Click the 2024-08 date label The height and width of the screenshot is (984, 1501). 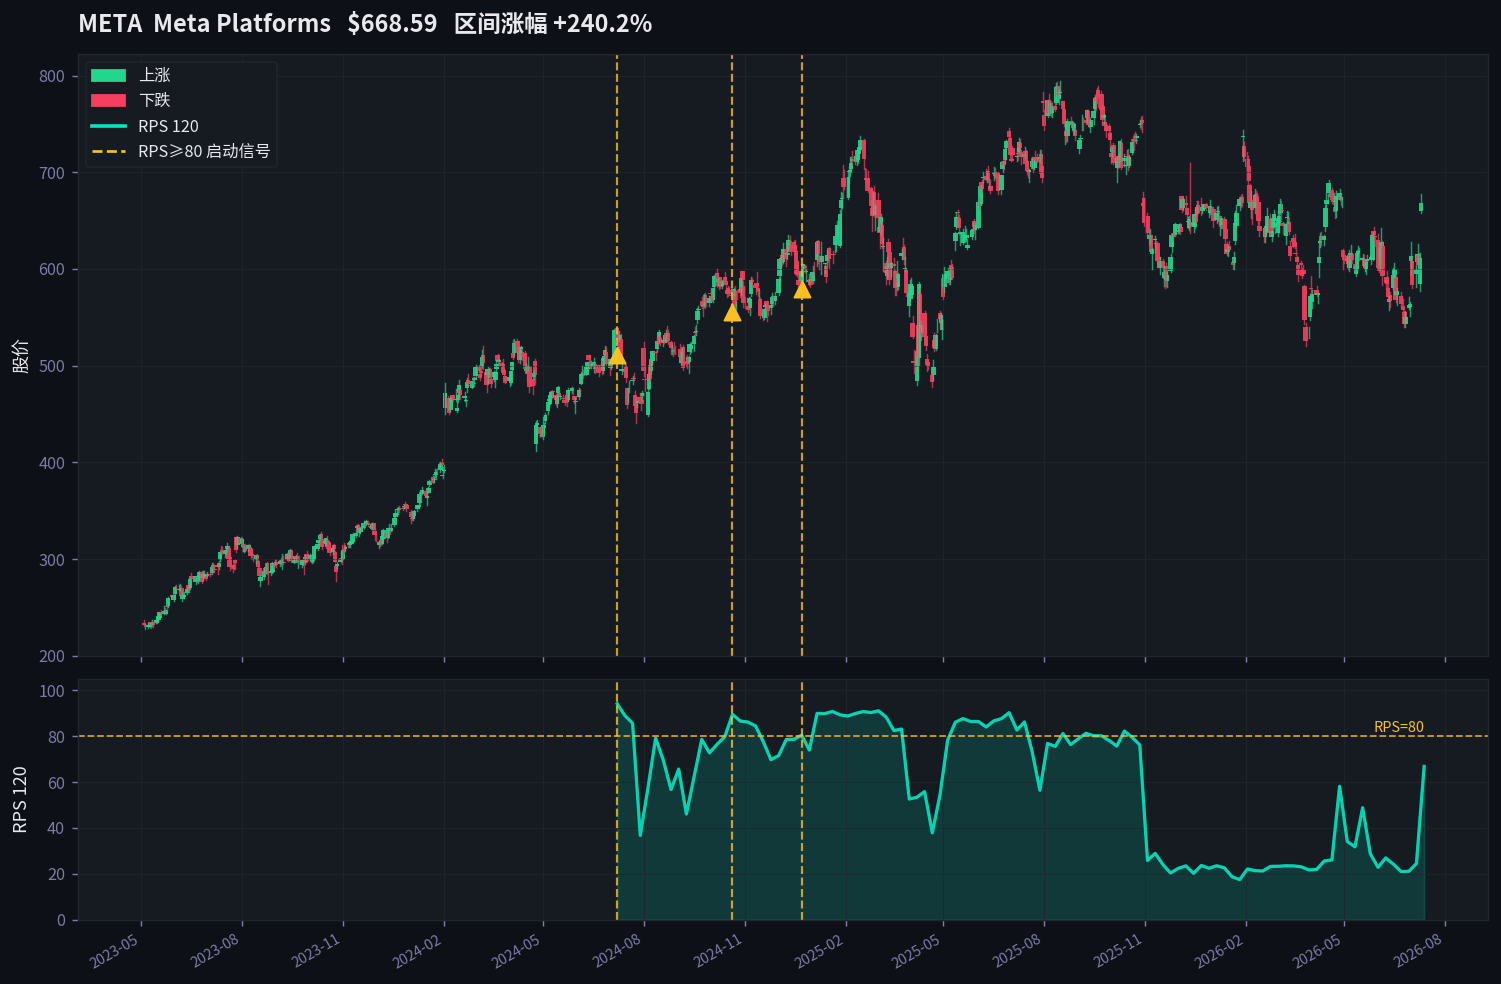(617, 951)
